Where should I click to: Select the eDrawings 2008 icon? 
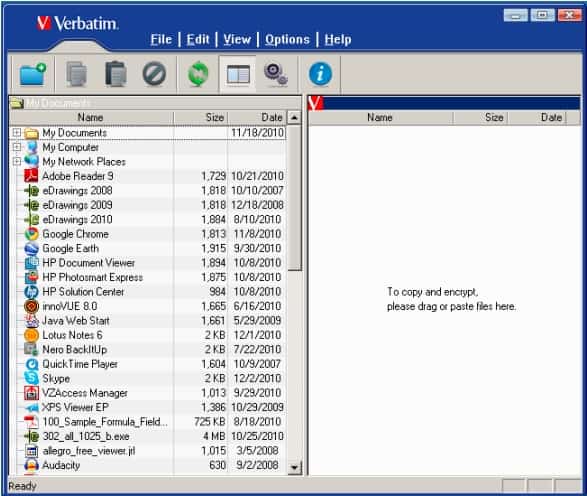point(31,191)
